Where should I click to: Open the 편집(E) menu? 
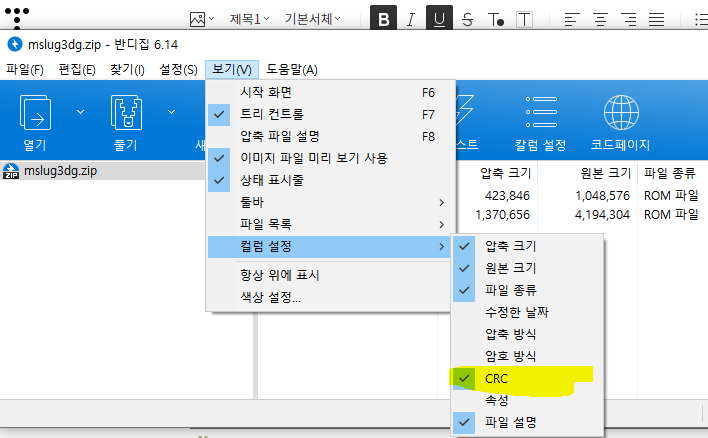pyautogui.click(x=77, y=70)
